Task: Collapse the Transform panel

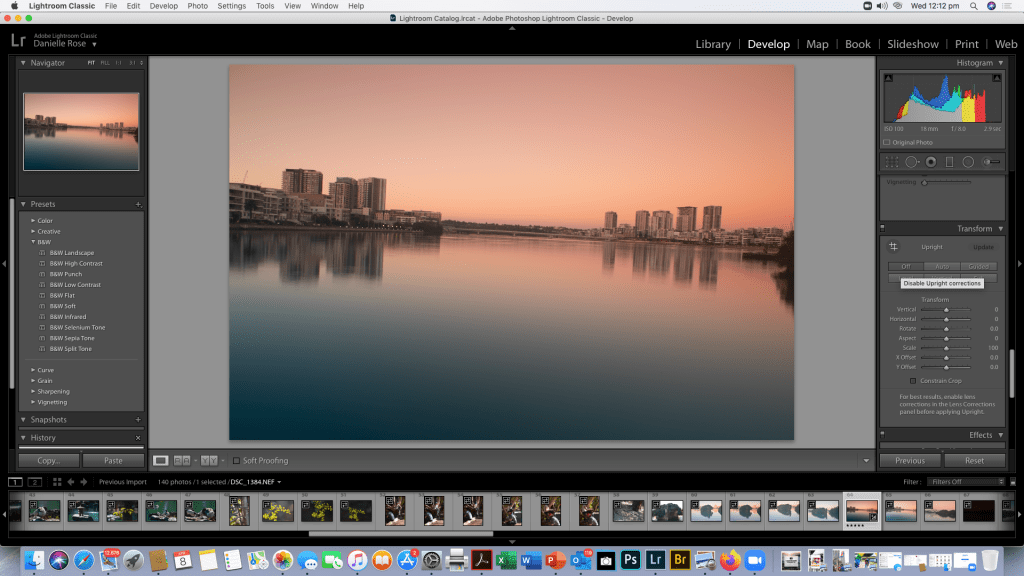Action: (x=1001, y=228)
